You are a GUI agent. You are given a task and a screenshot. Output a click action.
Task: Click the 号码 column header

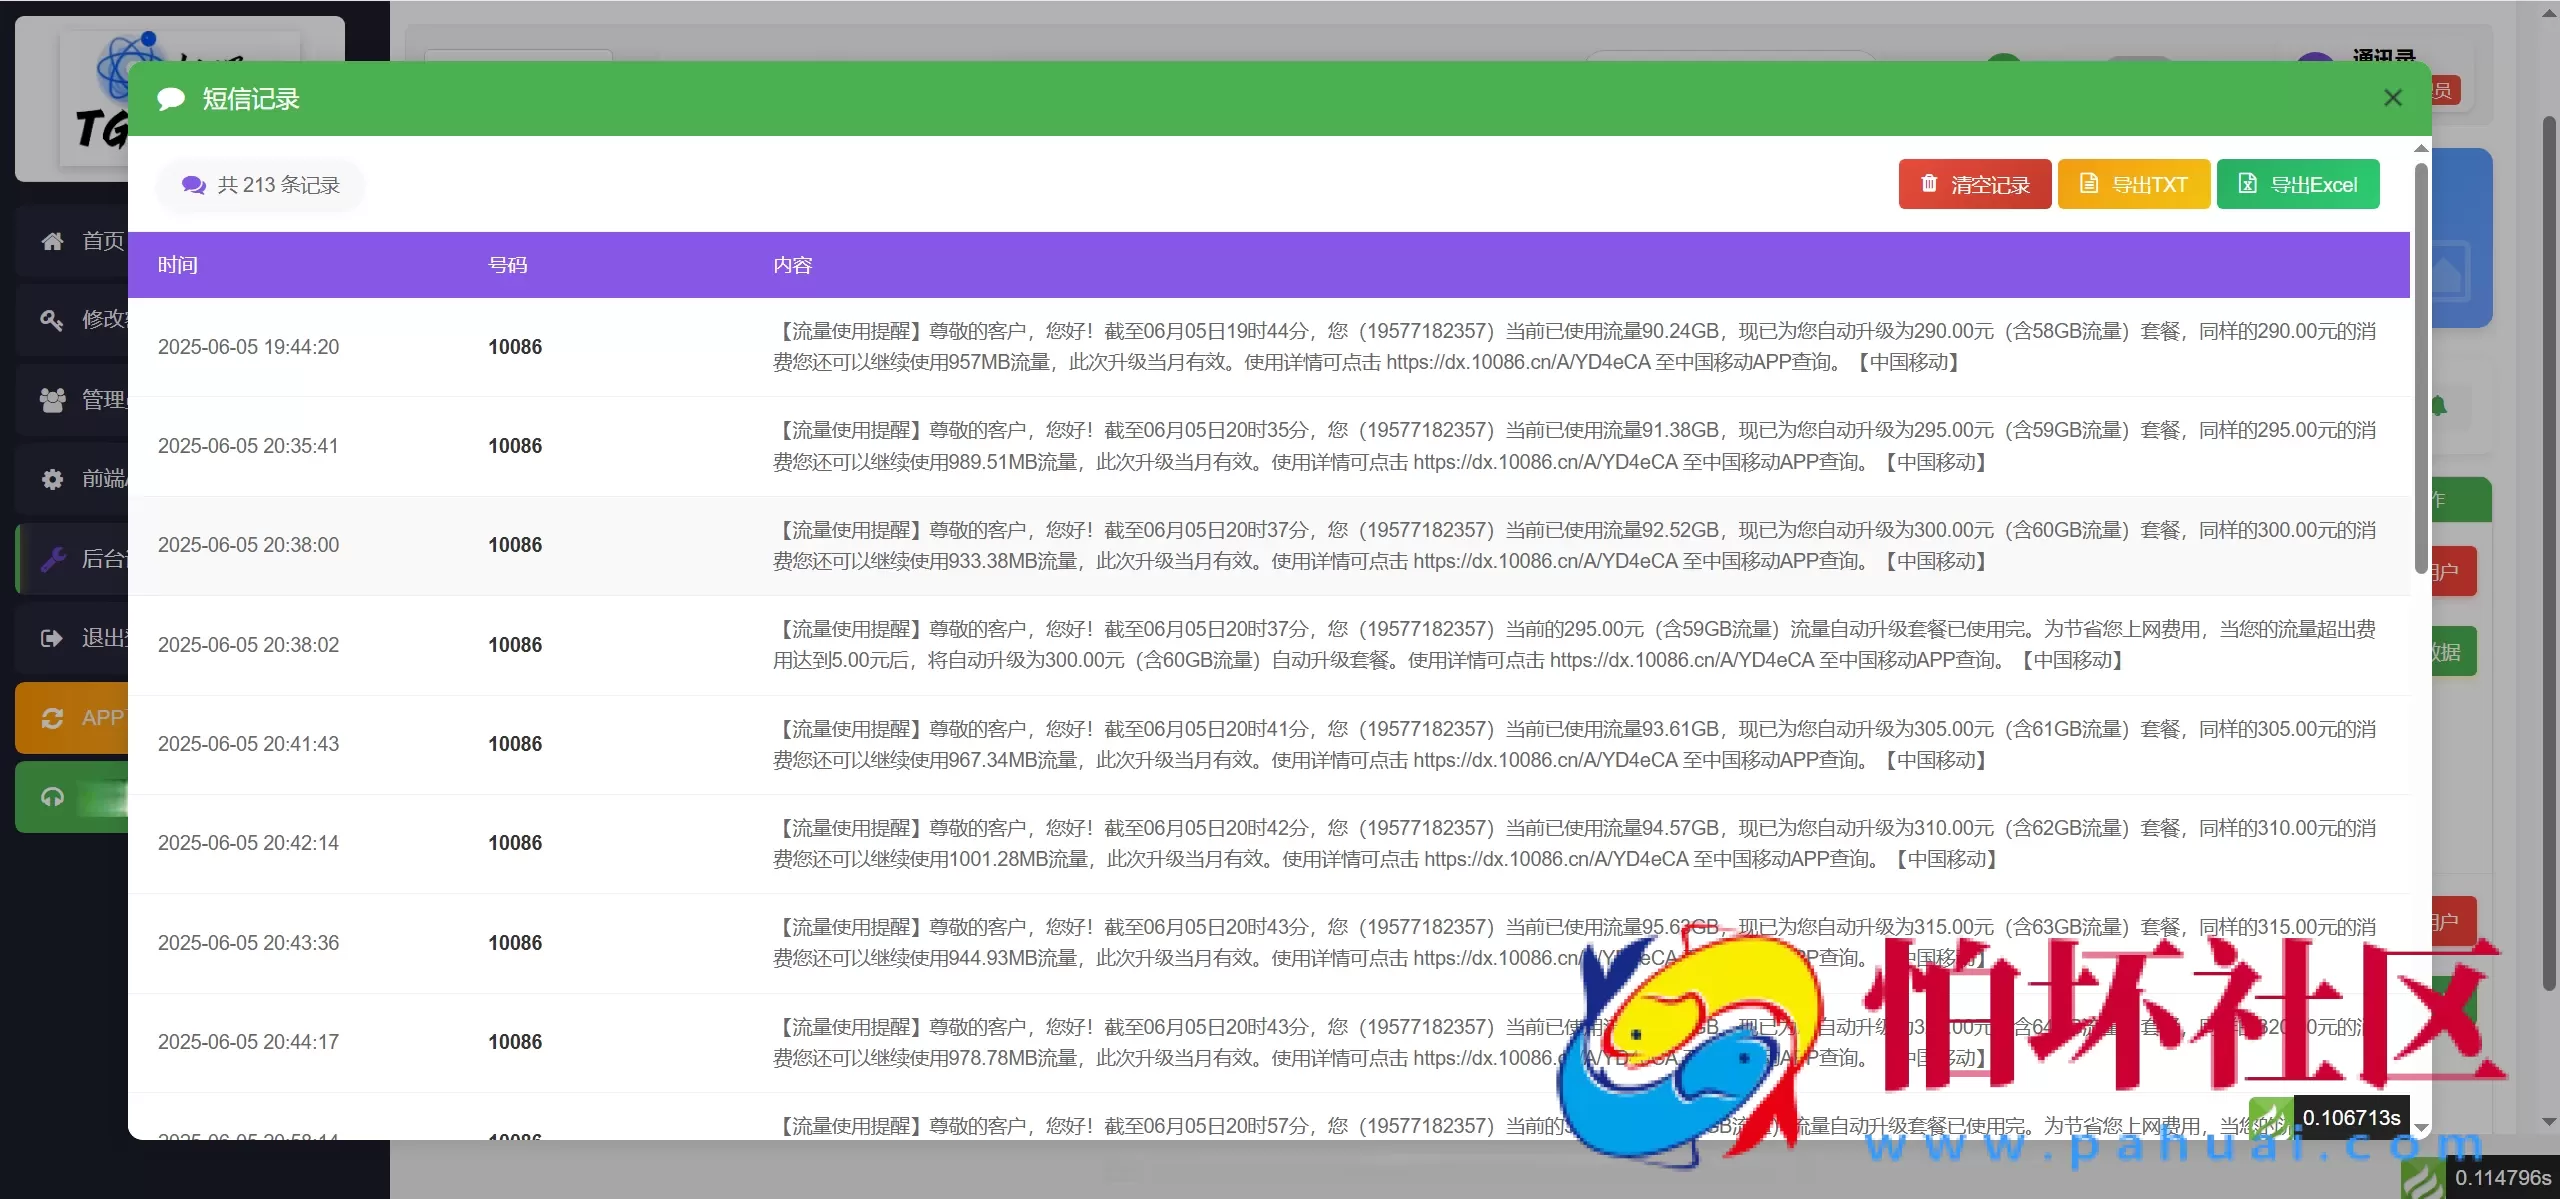coord(507,265)
